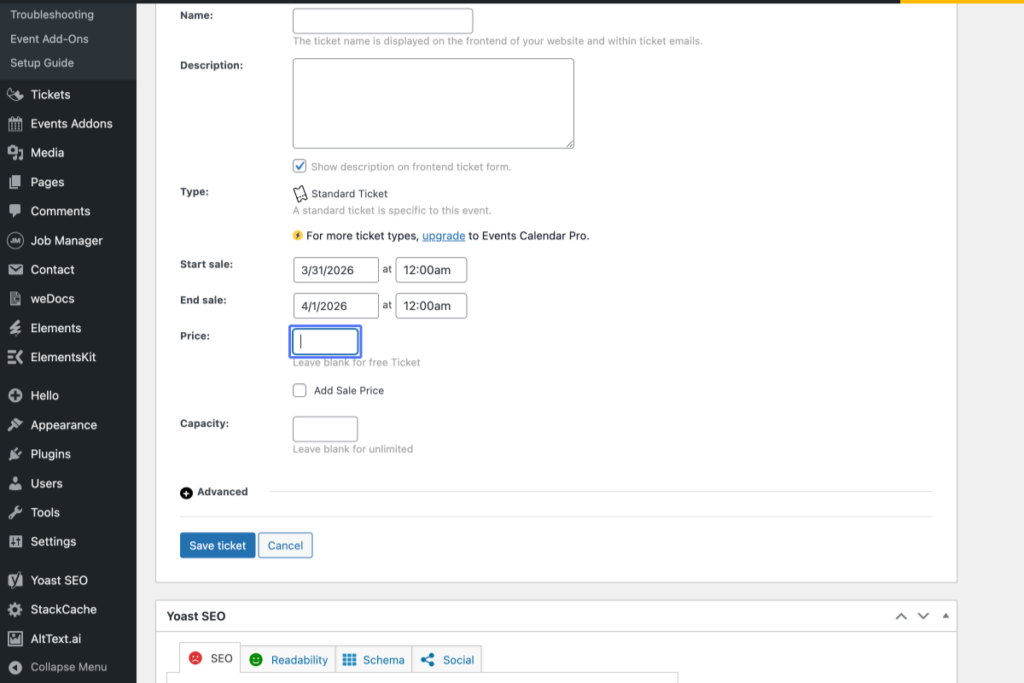Click the Save ticket button
Screen dimensions: 1024x683
[217, 545]
